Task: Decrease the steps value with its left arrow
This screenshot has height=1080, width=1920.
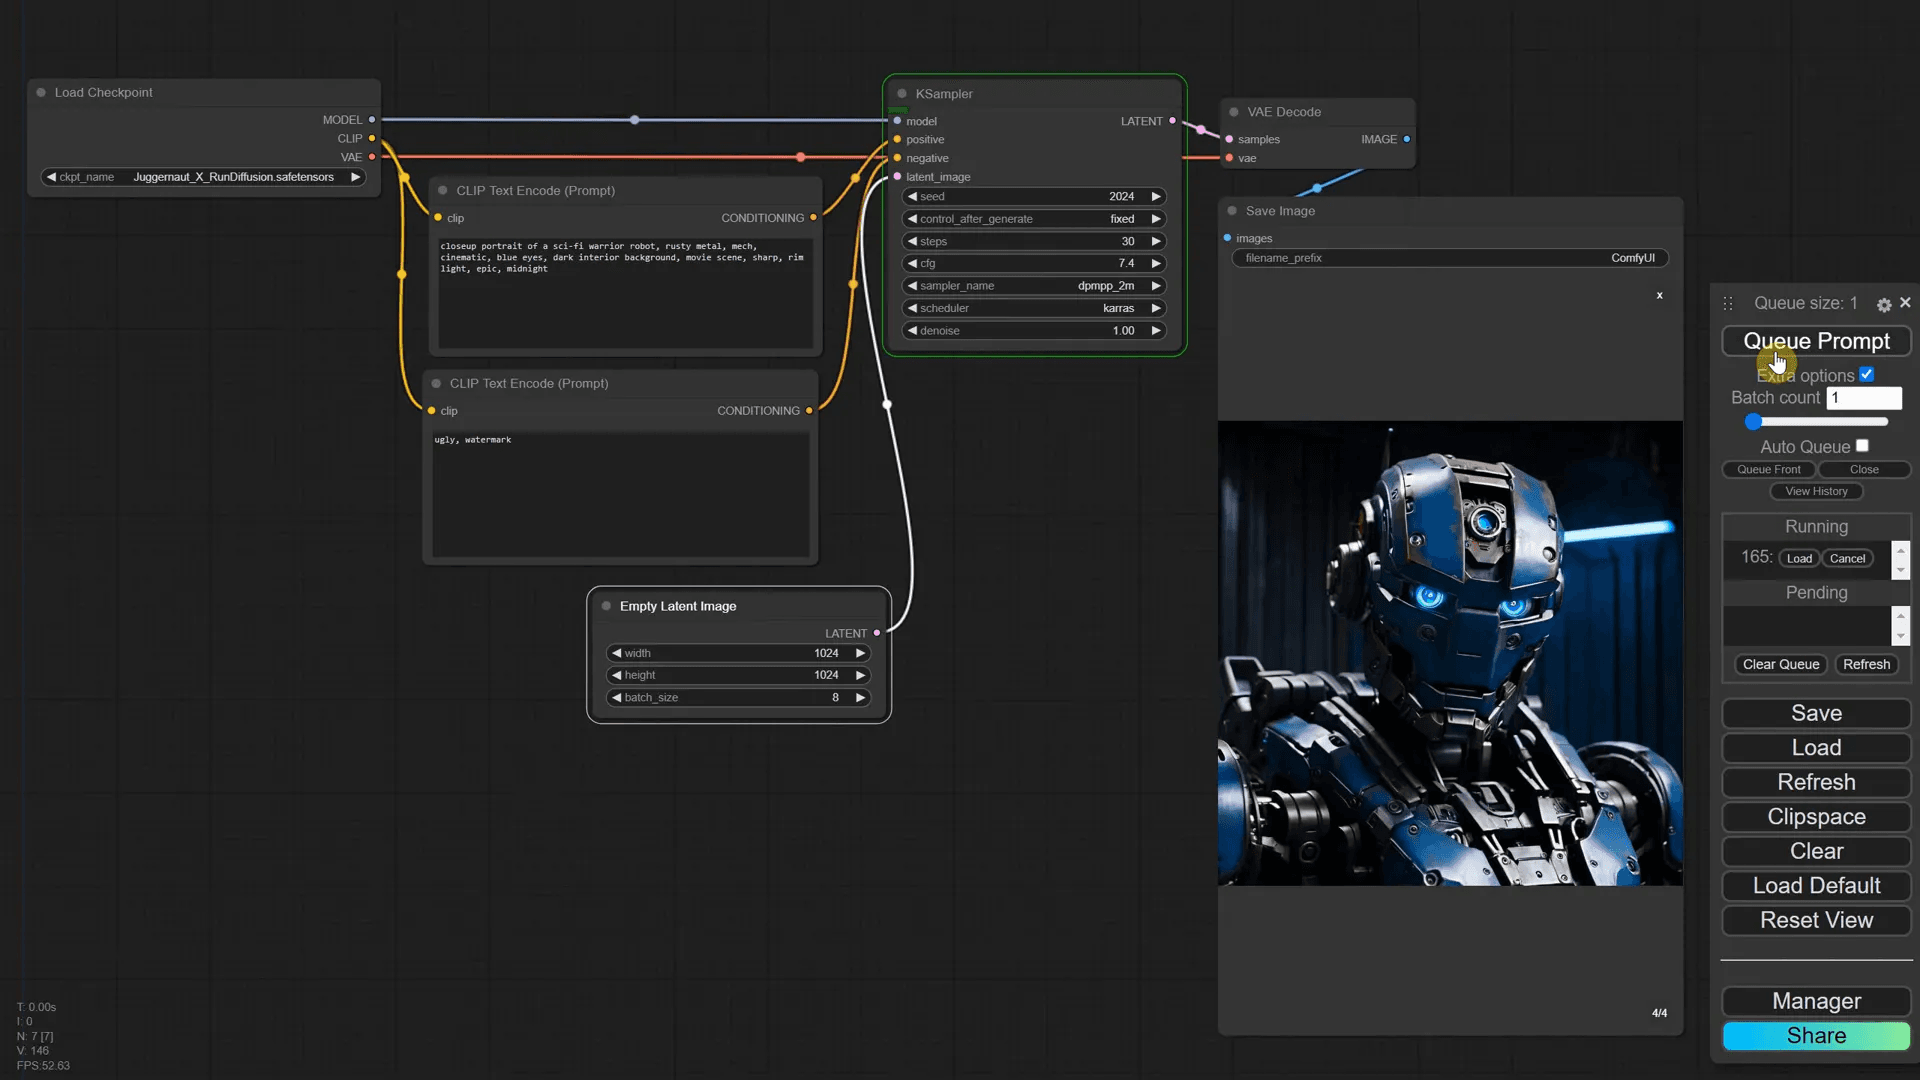Action: pos(912,241)
